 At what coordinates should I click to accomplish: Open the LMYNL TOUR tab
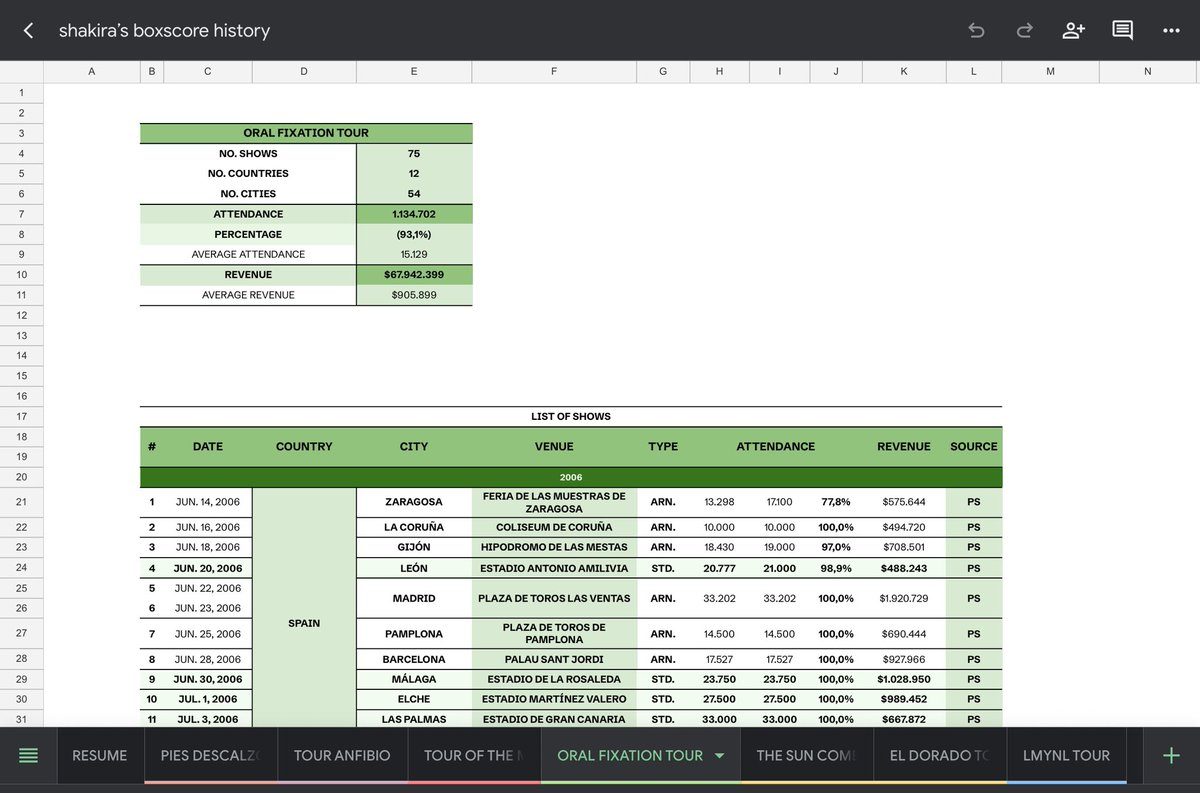pyautogui.click(x=1066, y=755)
